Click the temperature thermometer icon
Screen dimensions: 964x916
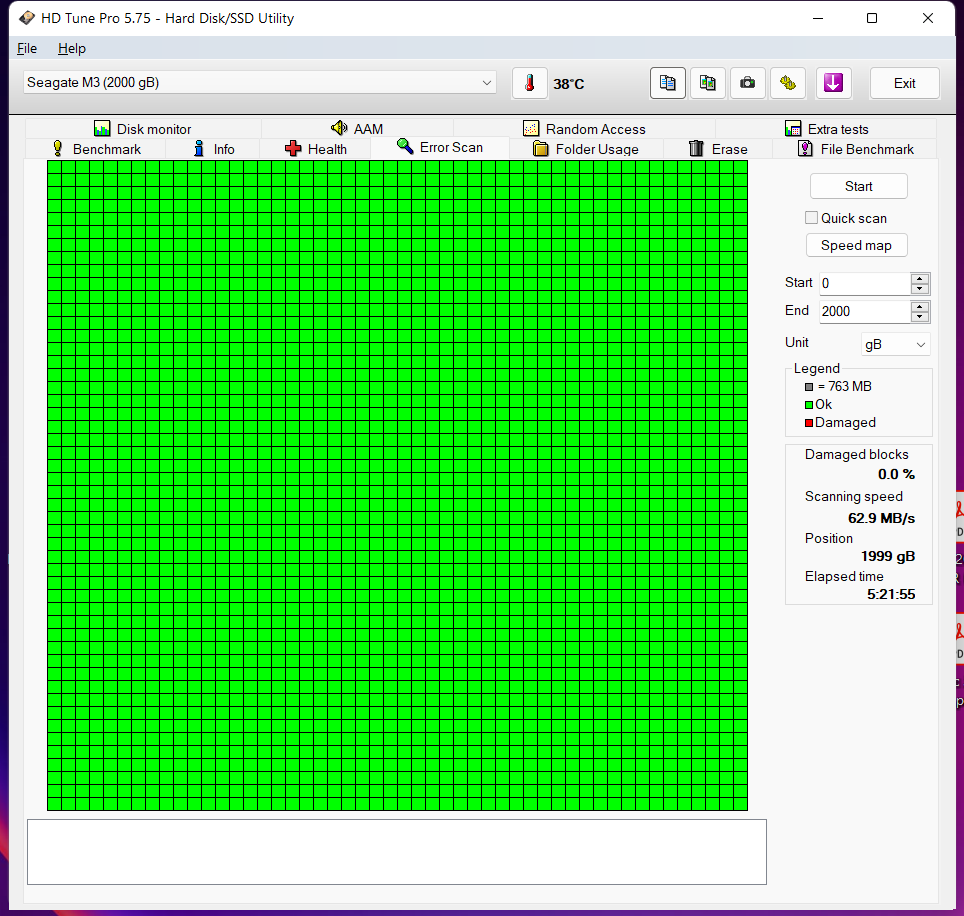coord(529,83)
